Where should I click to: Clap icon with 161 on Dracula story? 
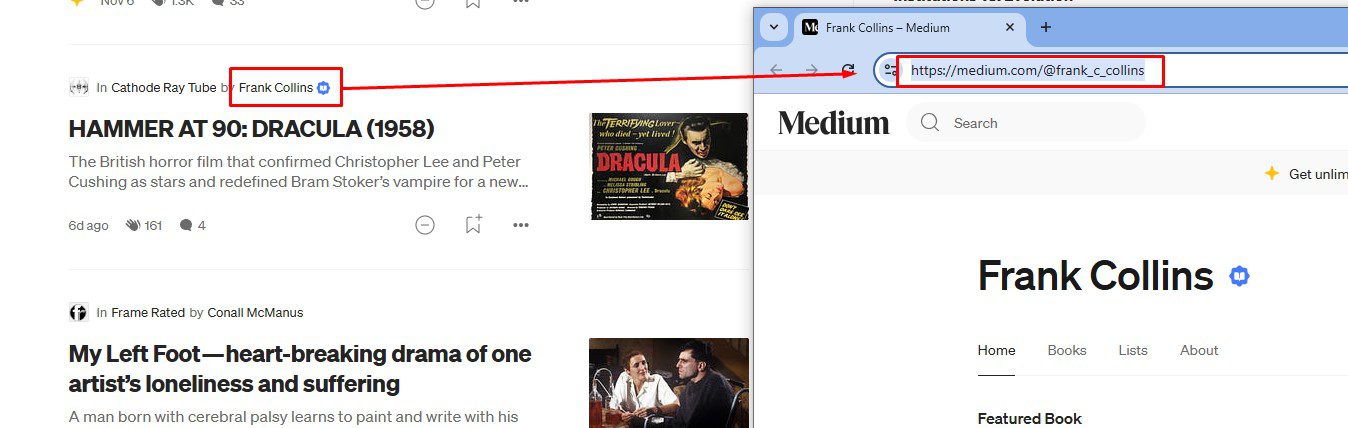click(x=144, y=225)
